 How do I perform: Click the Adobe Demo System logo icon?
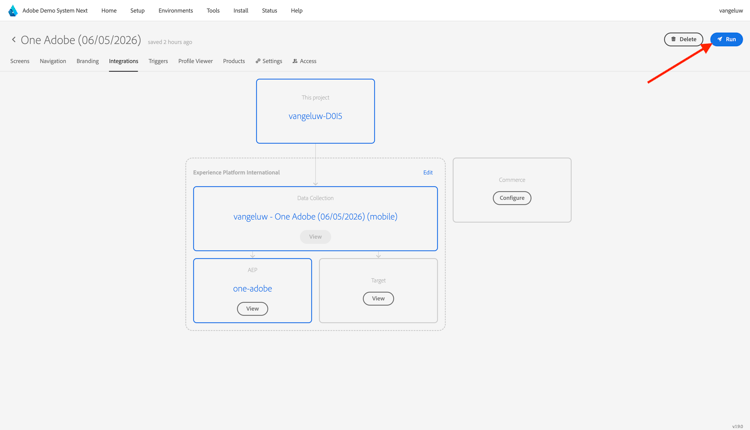(x=13, y=11)
